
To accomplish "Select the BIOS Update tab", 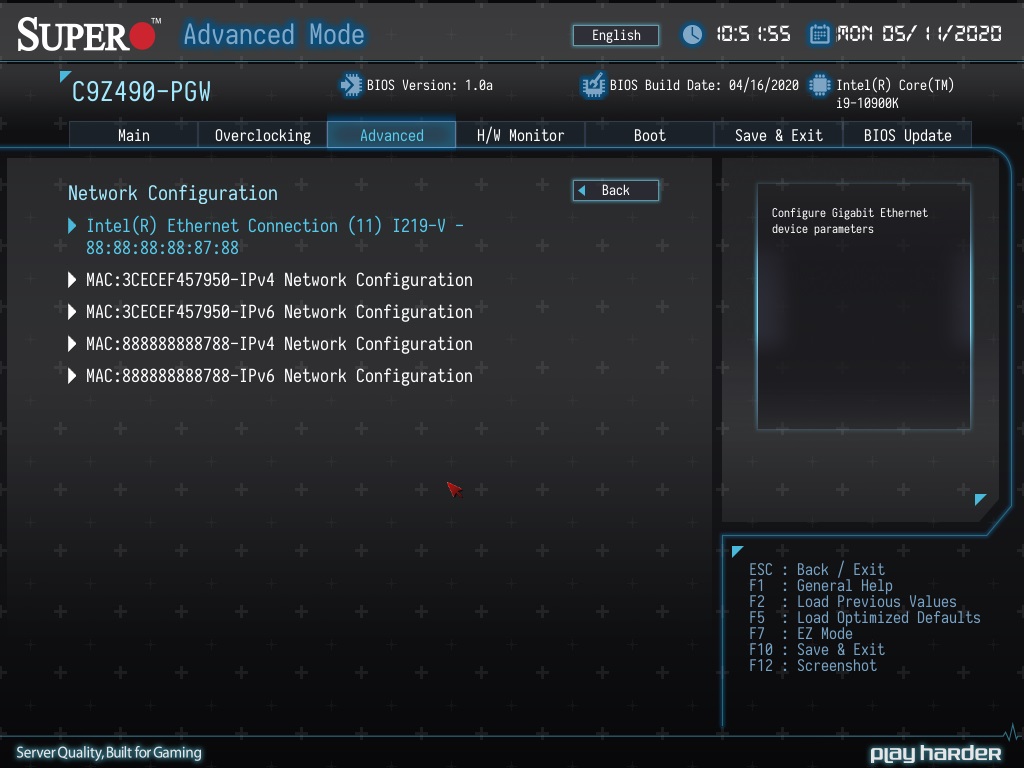I will click(907, 135).
